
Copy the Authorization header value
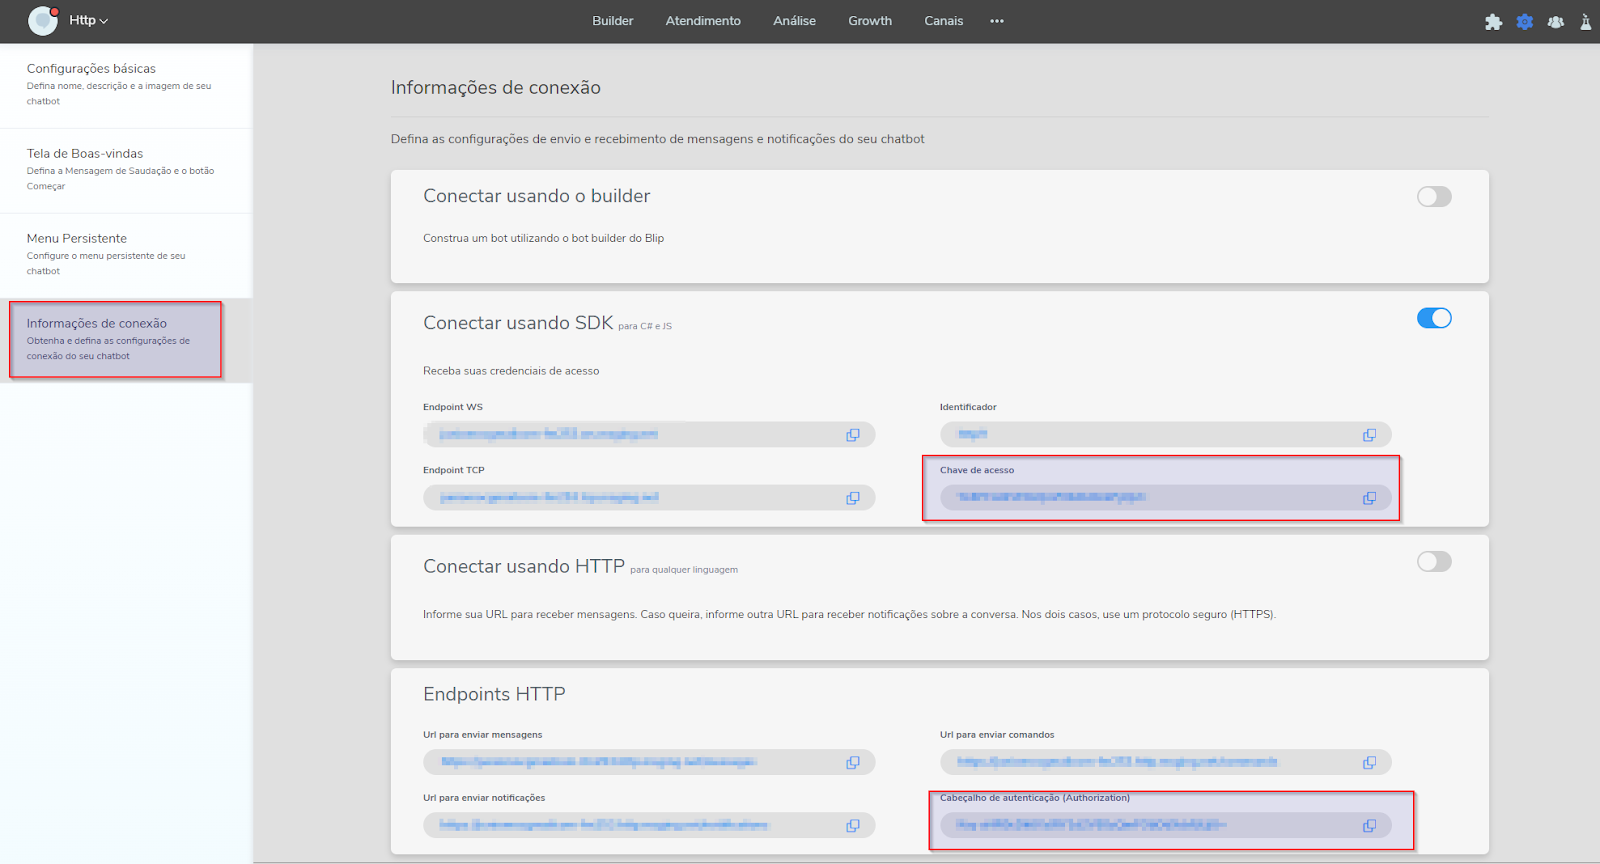click(1369, 825)
